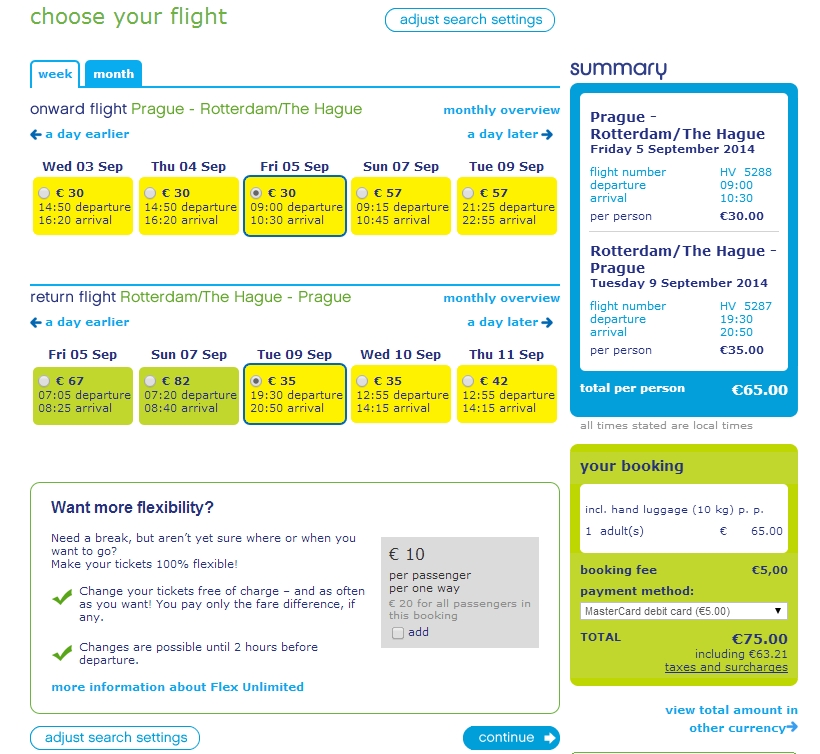The width and height of the screenshot is (820, 754).
Task: Switch to the month tab
Action: pyautogui.click(x=114, y=74)
